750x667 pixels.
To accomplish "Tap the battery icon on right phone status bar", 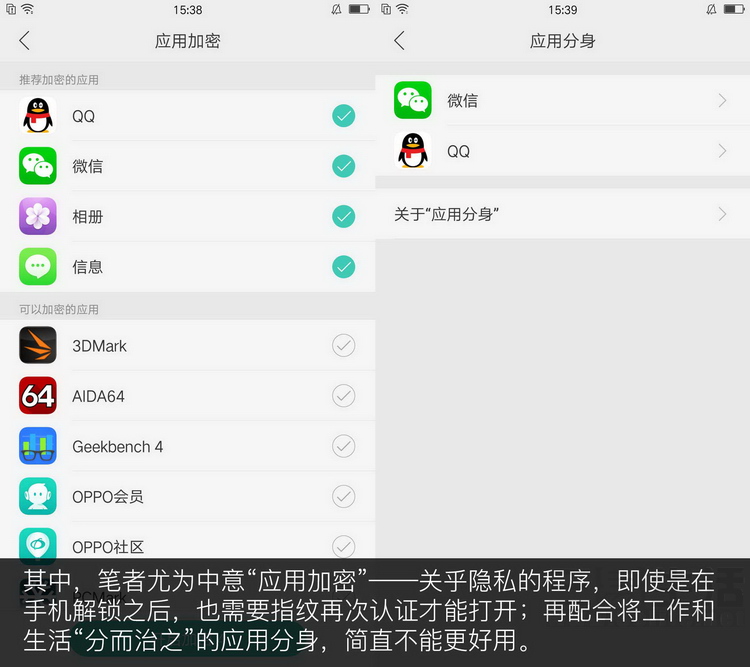I will click(734, 9).
